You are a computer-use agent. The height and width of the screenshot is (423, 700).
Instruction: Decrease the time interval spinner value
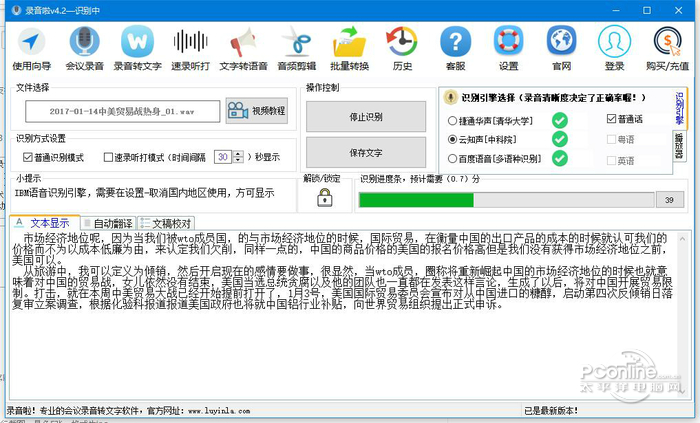[x=238, y=160]
